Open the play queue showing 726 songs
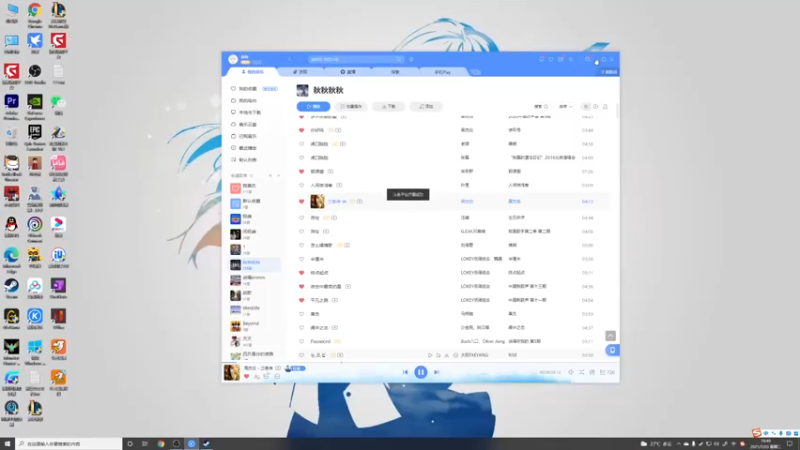Screen dimensions: 800x450 [x=607, y=372]
